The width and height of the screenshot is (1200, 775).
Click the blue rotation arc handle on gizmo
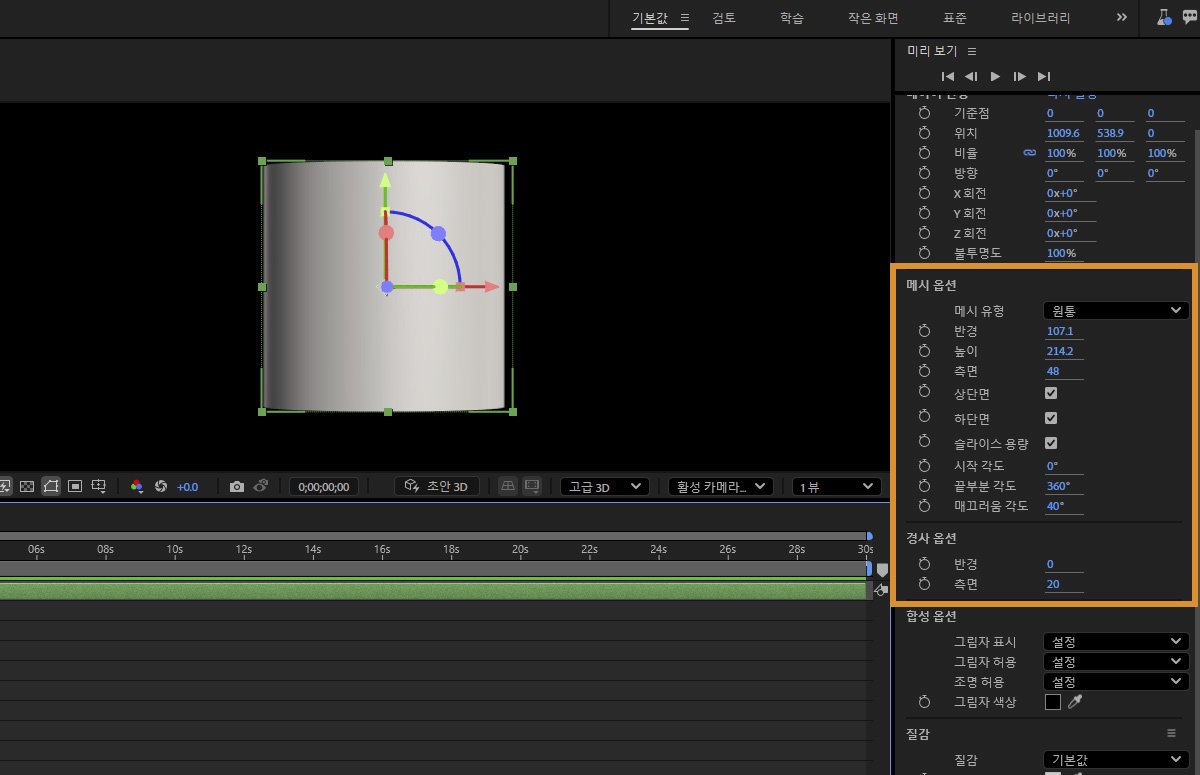pyautogui.click(x=438, y=233)
